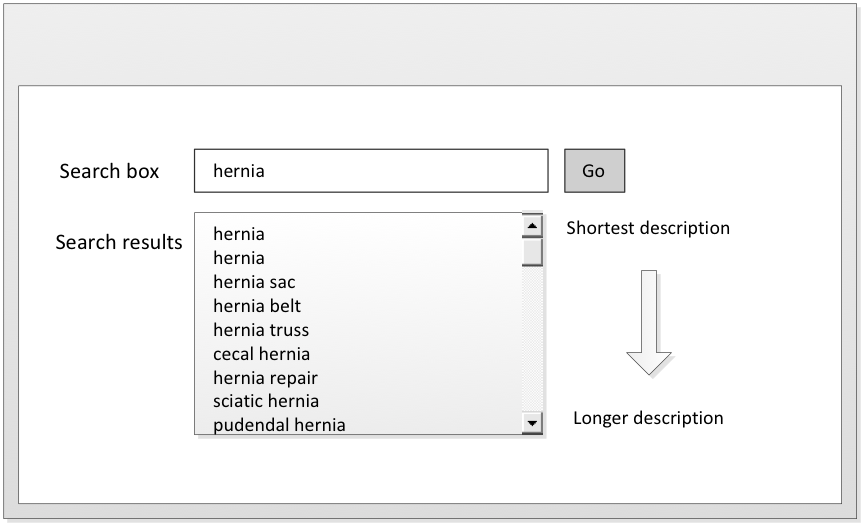Click the "Shortest description" text
The height and width of the screenshot is (528, 865).
tap(648, 228)
